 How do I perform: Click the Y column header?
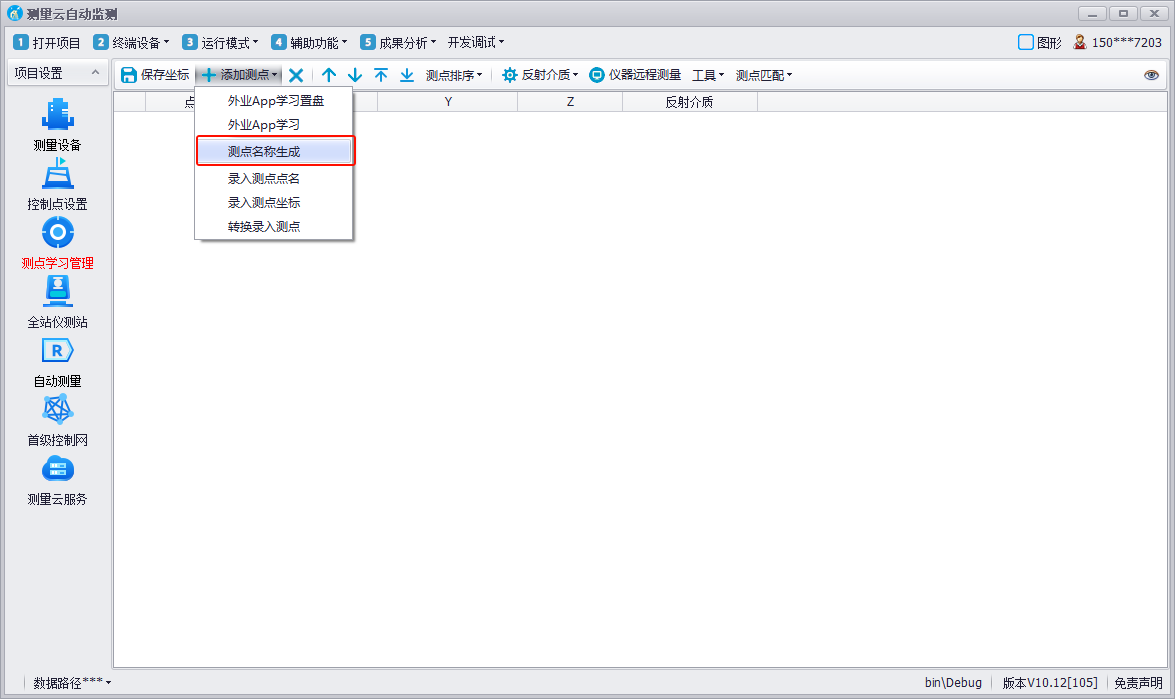(448, 102)
